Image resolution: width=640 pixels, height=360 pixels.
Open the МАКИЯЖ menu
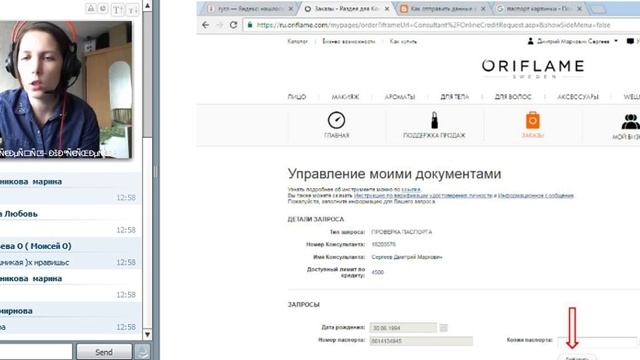[x=345, y=97]
